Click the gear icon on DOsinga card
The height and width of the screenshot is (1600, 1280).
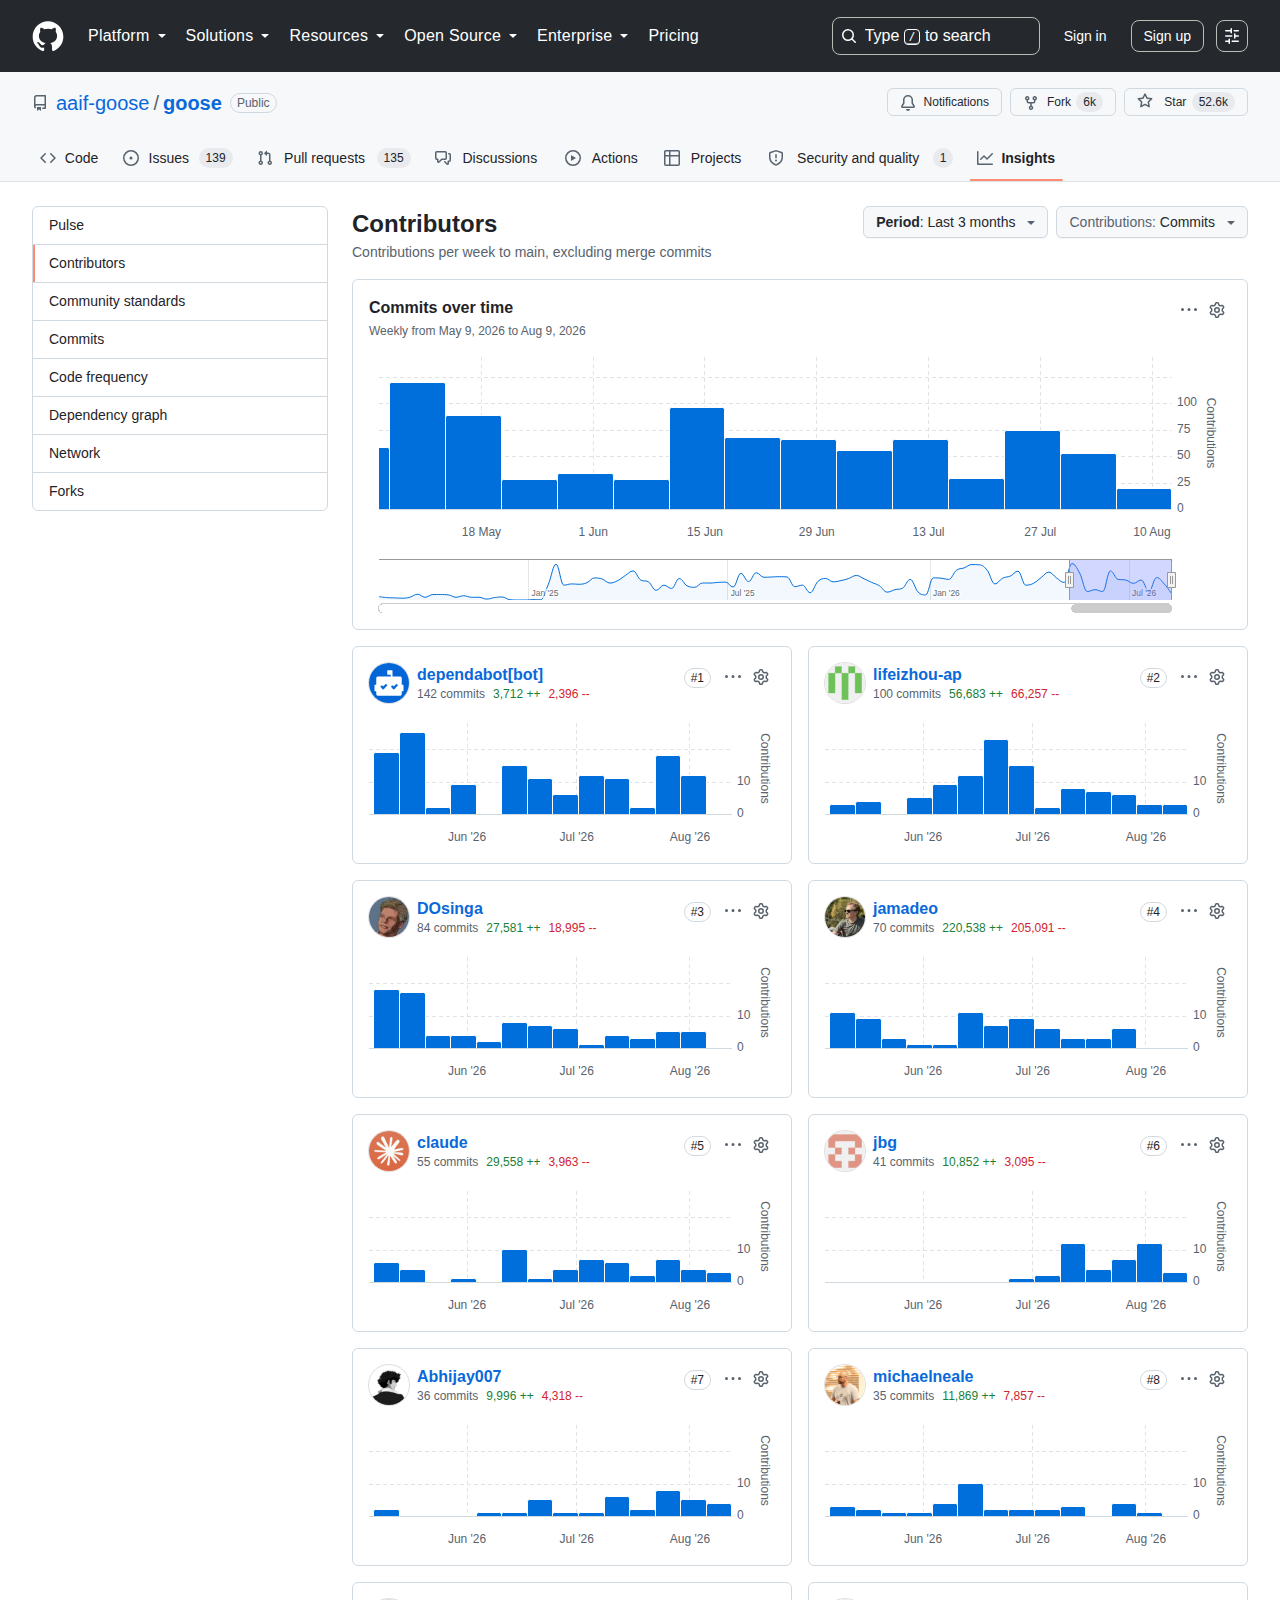point(761,911)
